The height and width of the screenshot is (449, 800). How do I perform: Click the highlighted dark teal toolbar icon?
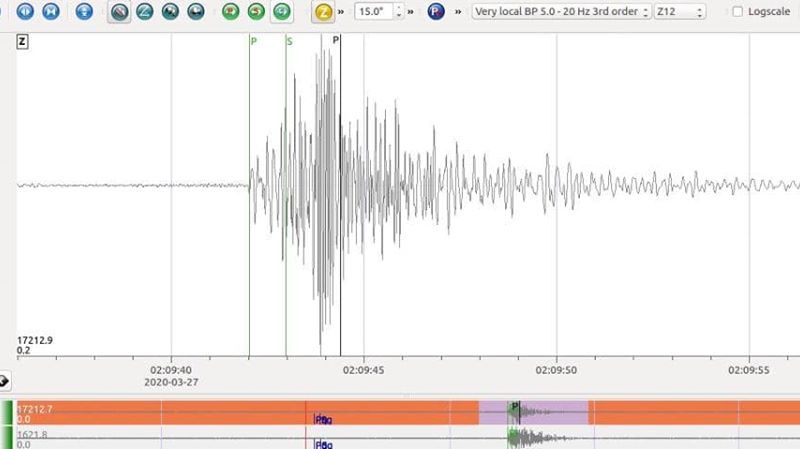[119, 12]
